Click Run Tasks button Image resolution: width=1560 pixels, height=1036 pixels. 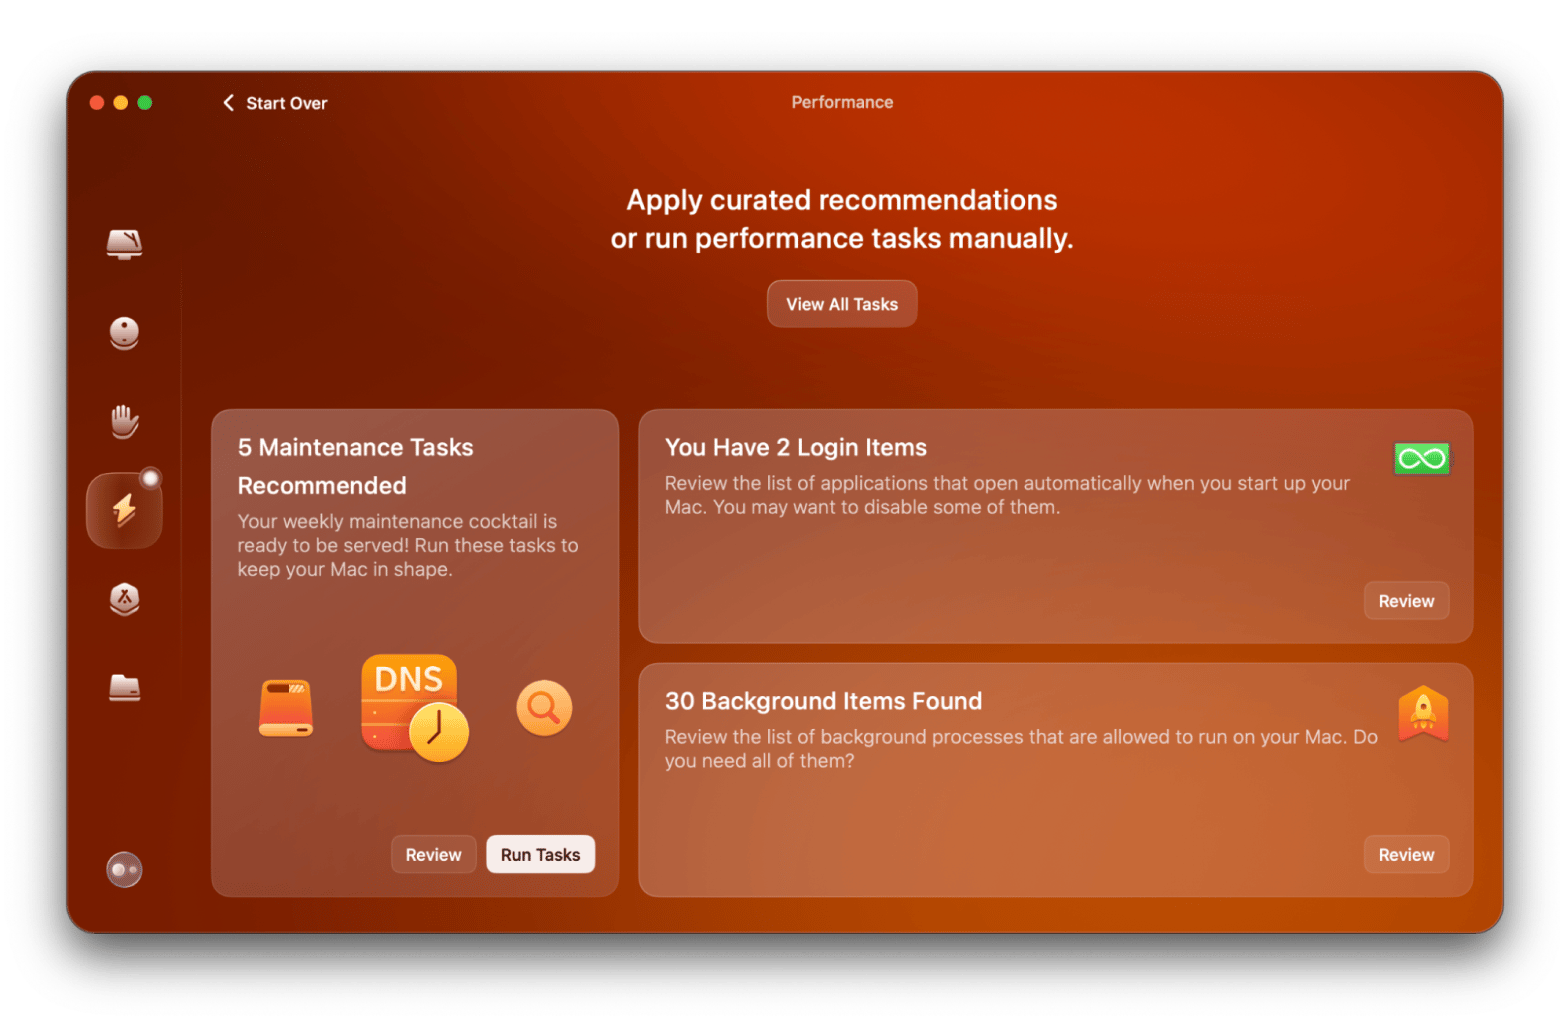[x=540, y=854]
